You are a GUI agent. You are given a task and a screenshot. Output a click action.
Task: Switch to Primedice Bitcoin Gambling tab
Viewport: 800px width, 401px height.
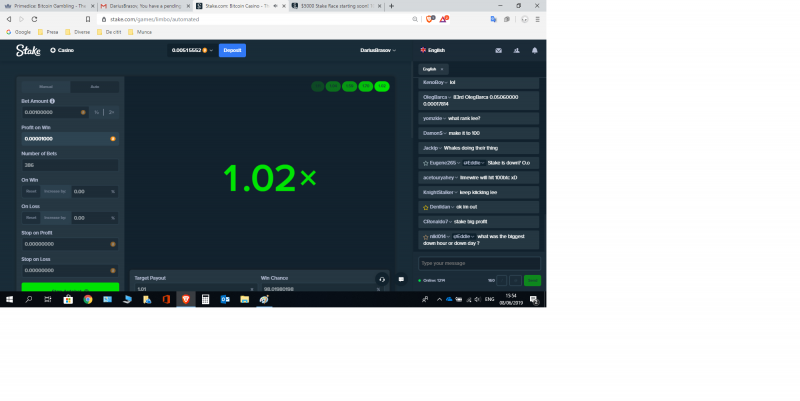49,6
